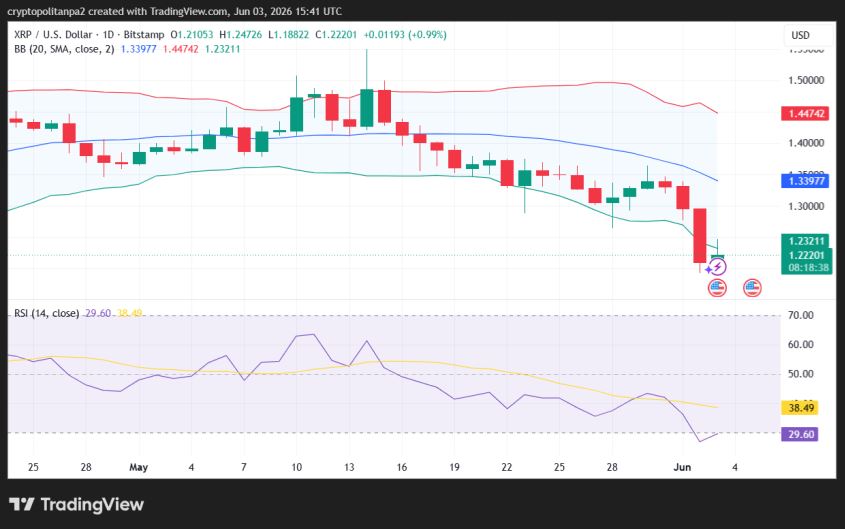Click the open price O1.21053
This screenshot has width=845, height=529.
pyautogui.click(x=192, y=34)
